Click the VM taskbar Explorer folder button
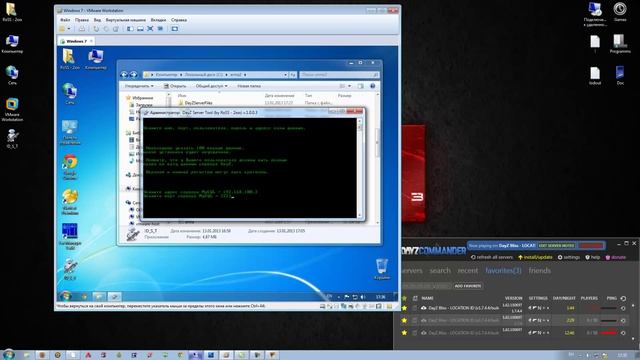The image size is (640, 360). [99, 297]
